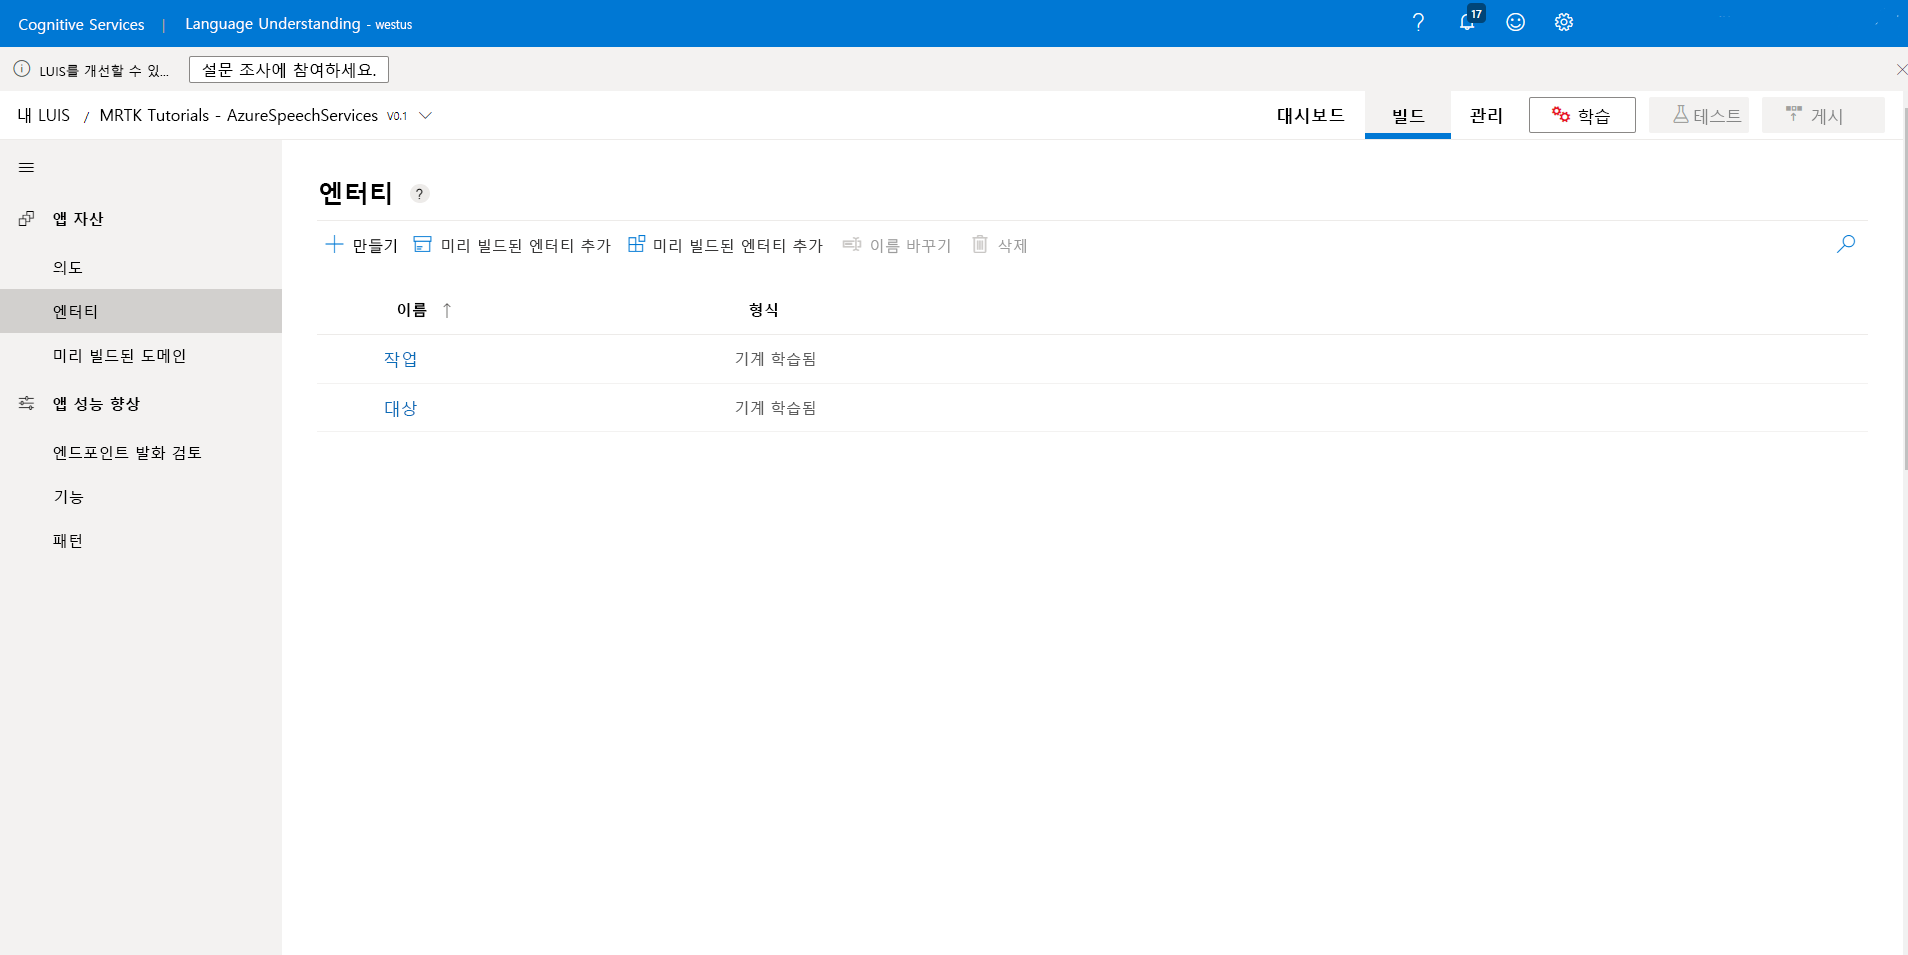
Task: Open Cognitive Services header link
Action: coord(81,24)
